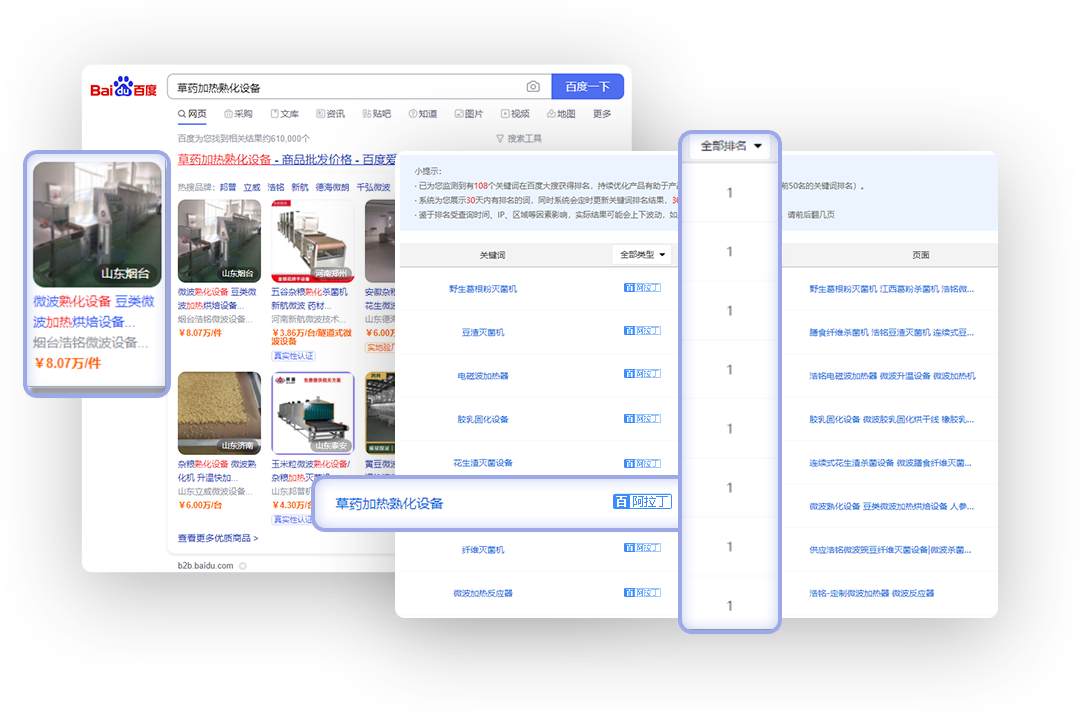
Task: Click the 阿拉丁 badge in the 电磁波加热器 row
Action: (642, 374)
